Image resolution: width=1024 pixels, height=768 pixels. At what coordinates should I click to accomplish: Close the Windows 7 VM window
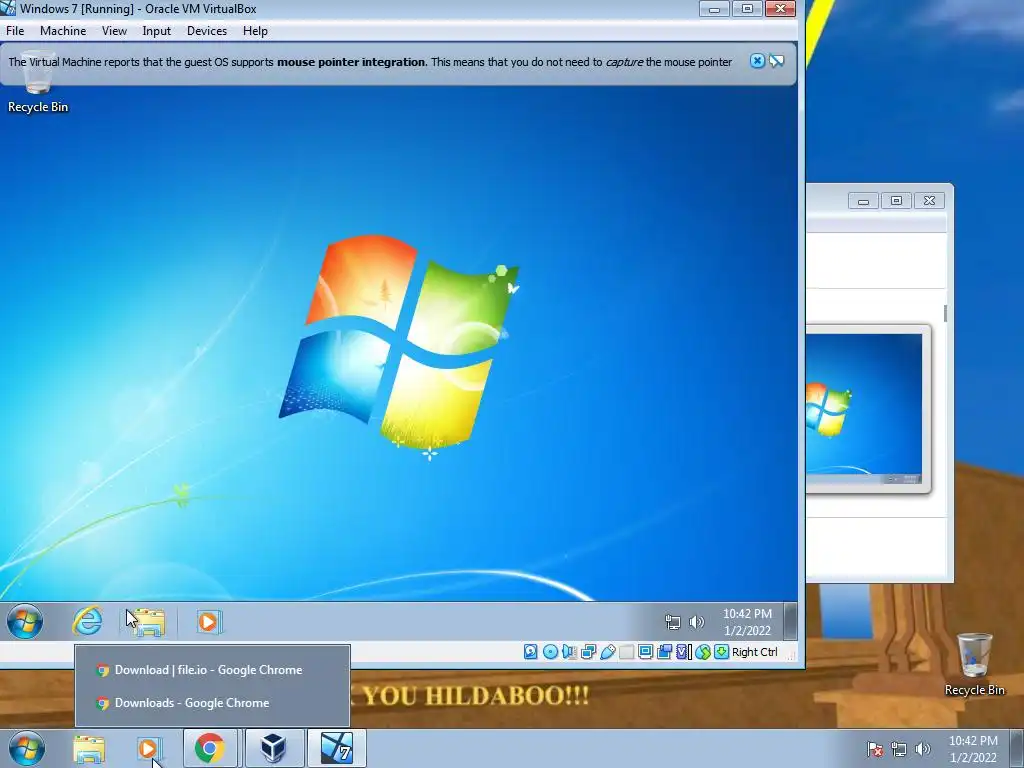click(x=780, y=8)
